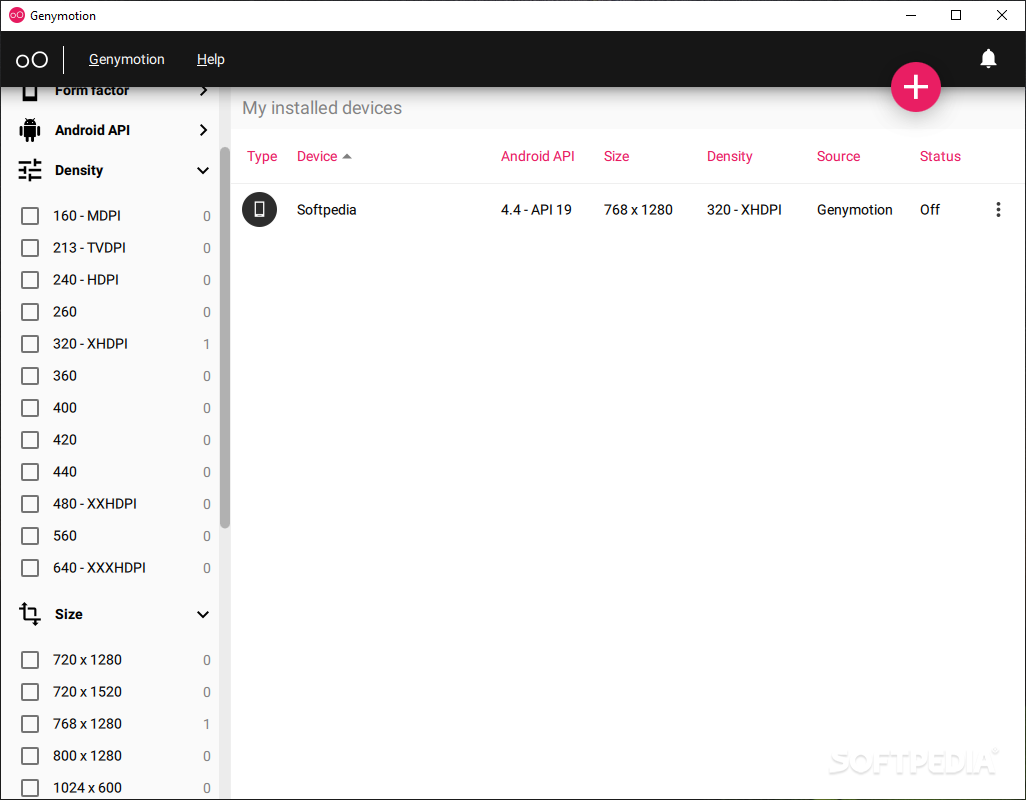Expand the Form factor filter chevron

203,91
